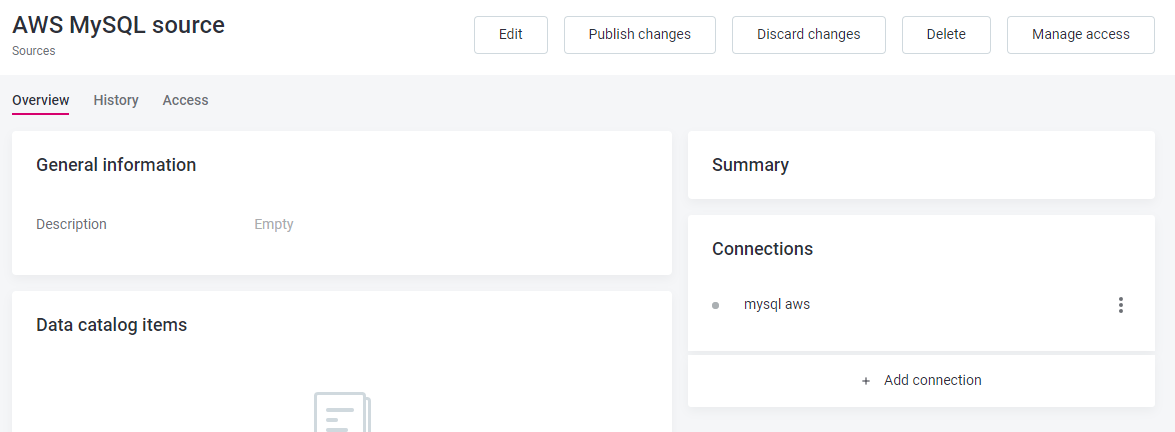Click the Empty description value
This screenshot has height=432, width=1175.
click(x=274, y=224)
